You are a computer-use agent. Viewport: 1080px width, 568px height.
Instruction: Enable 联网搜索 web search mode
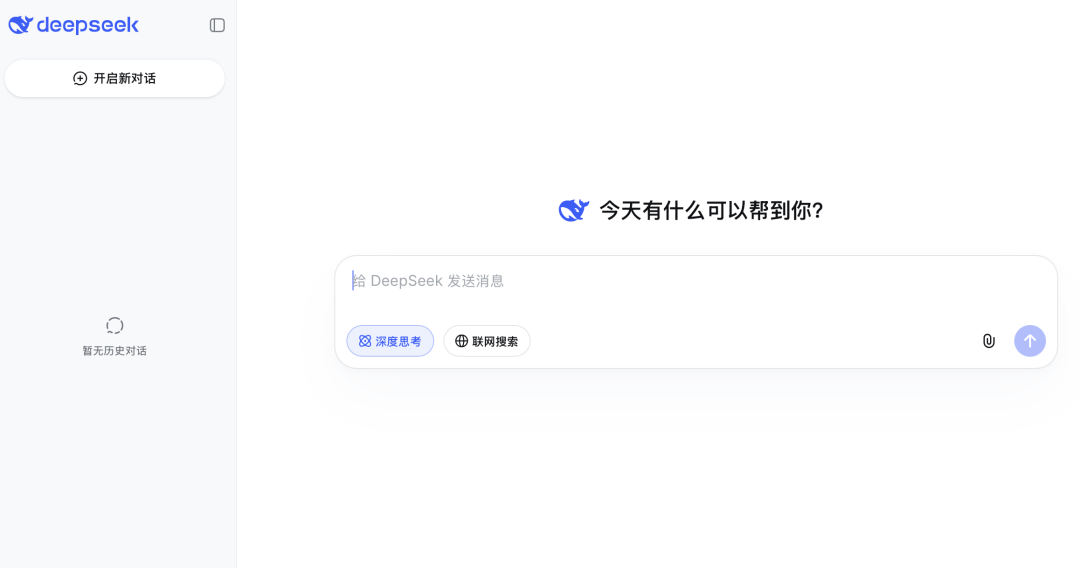coord(486,341)
